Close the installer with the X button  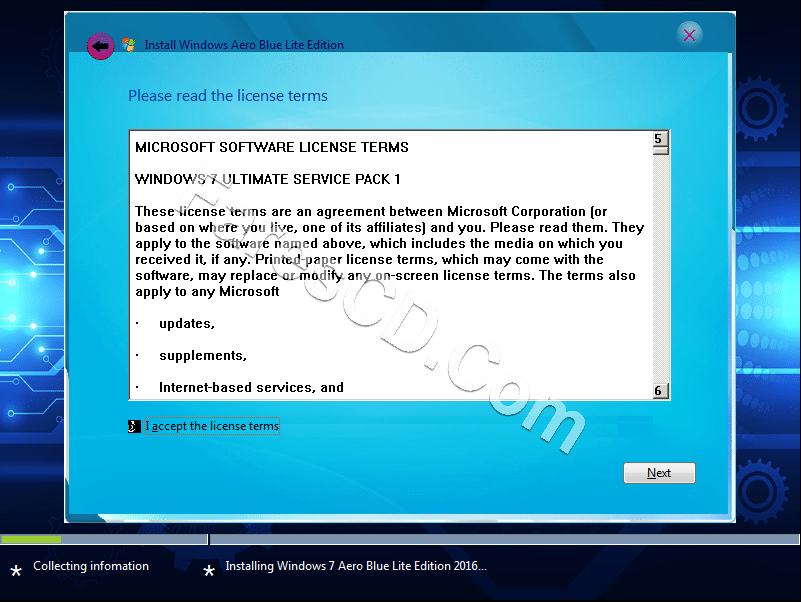click(689, 35)
